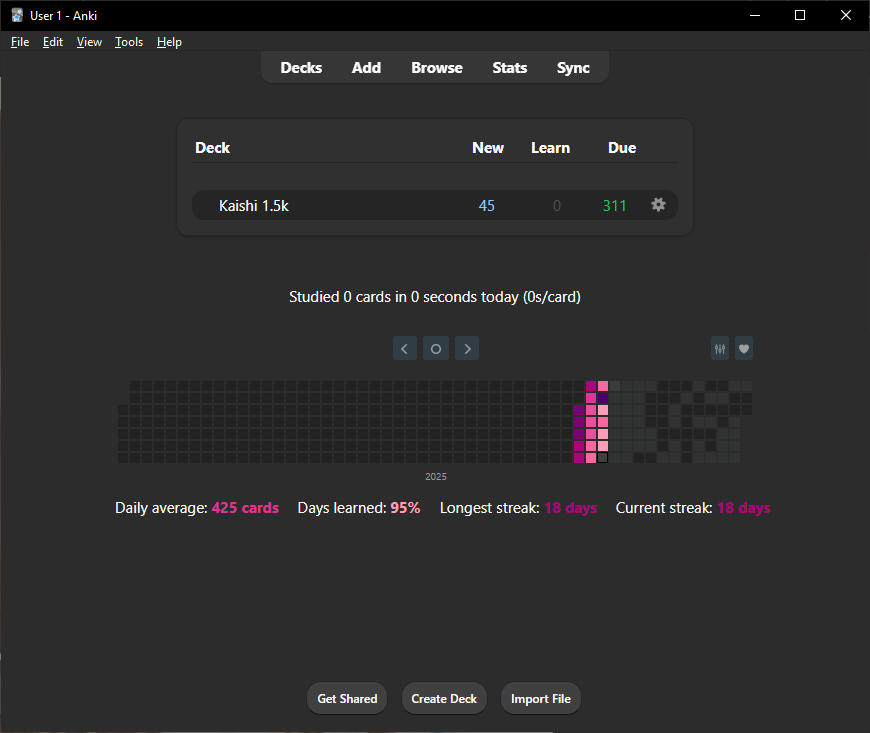Image resolution: width=870 pixels, height=733 pixels.
Task: Click the Days learned 95% stat
Action: tap(359, 508)
